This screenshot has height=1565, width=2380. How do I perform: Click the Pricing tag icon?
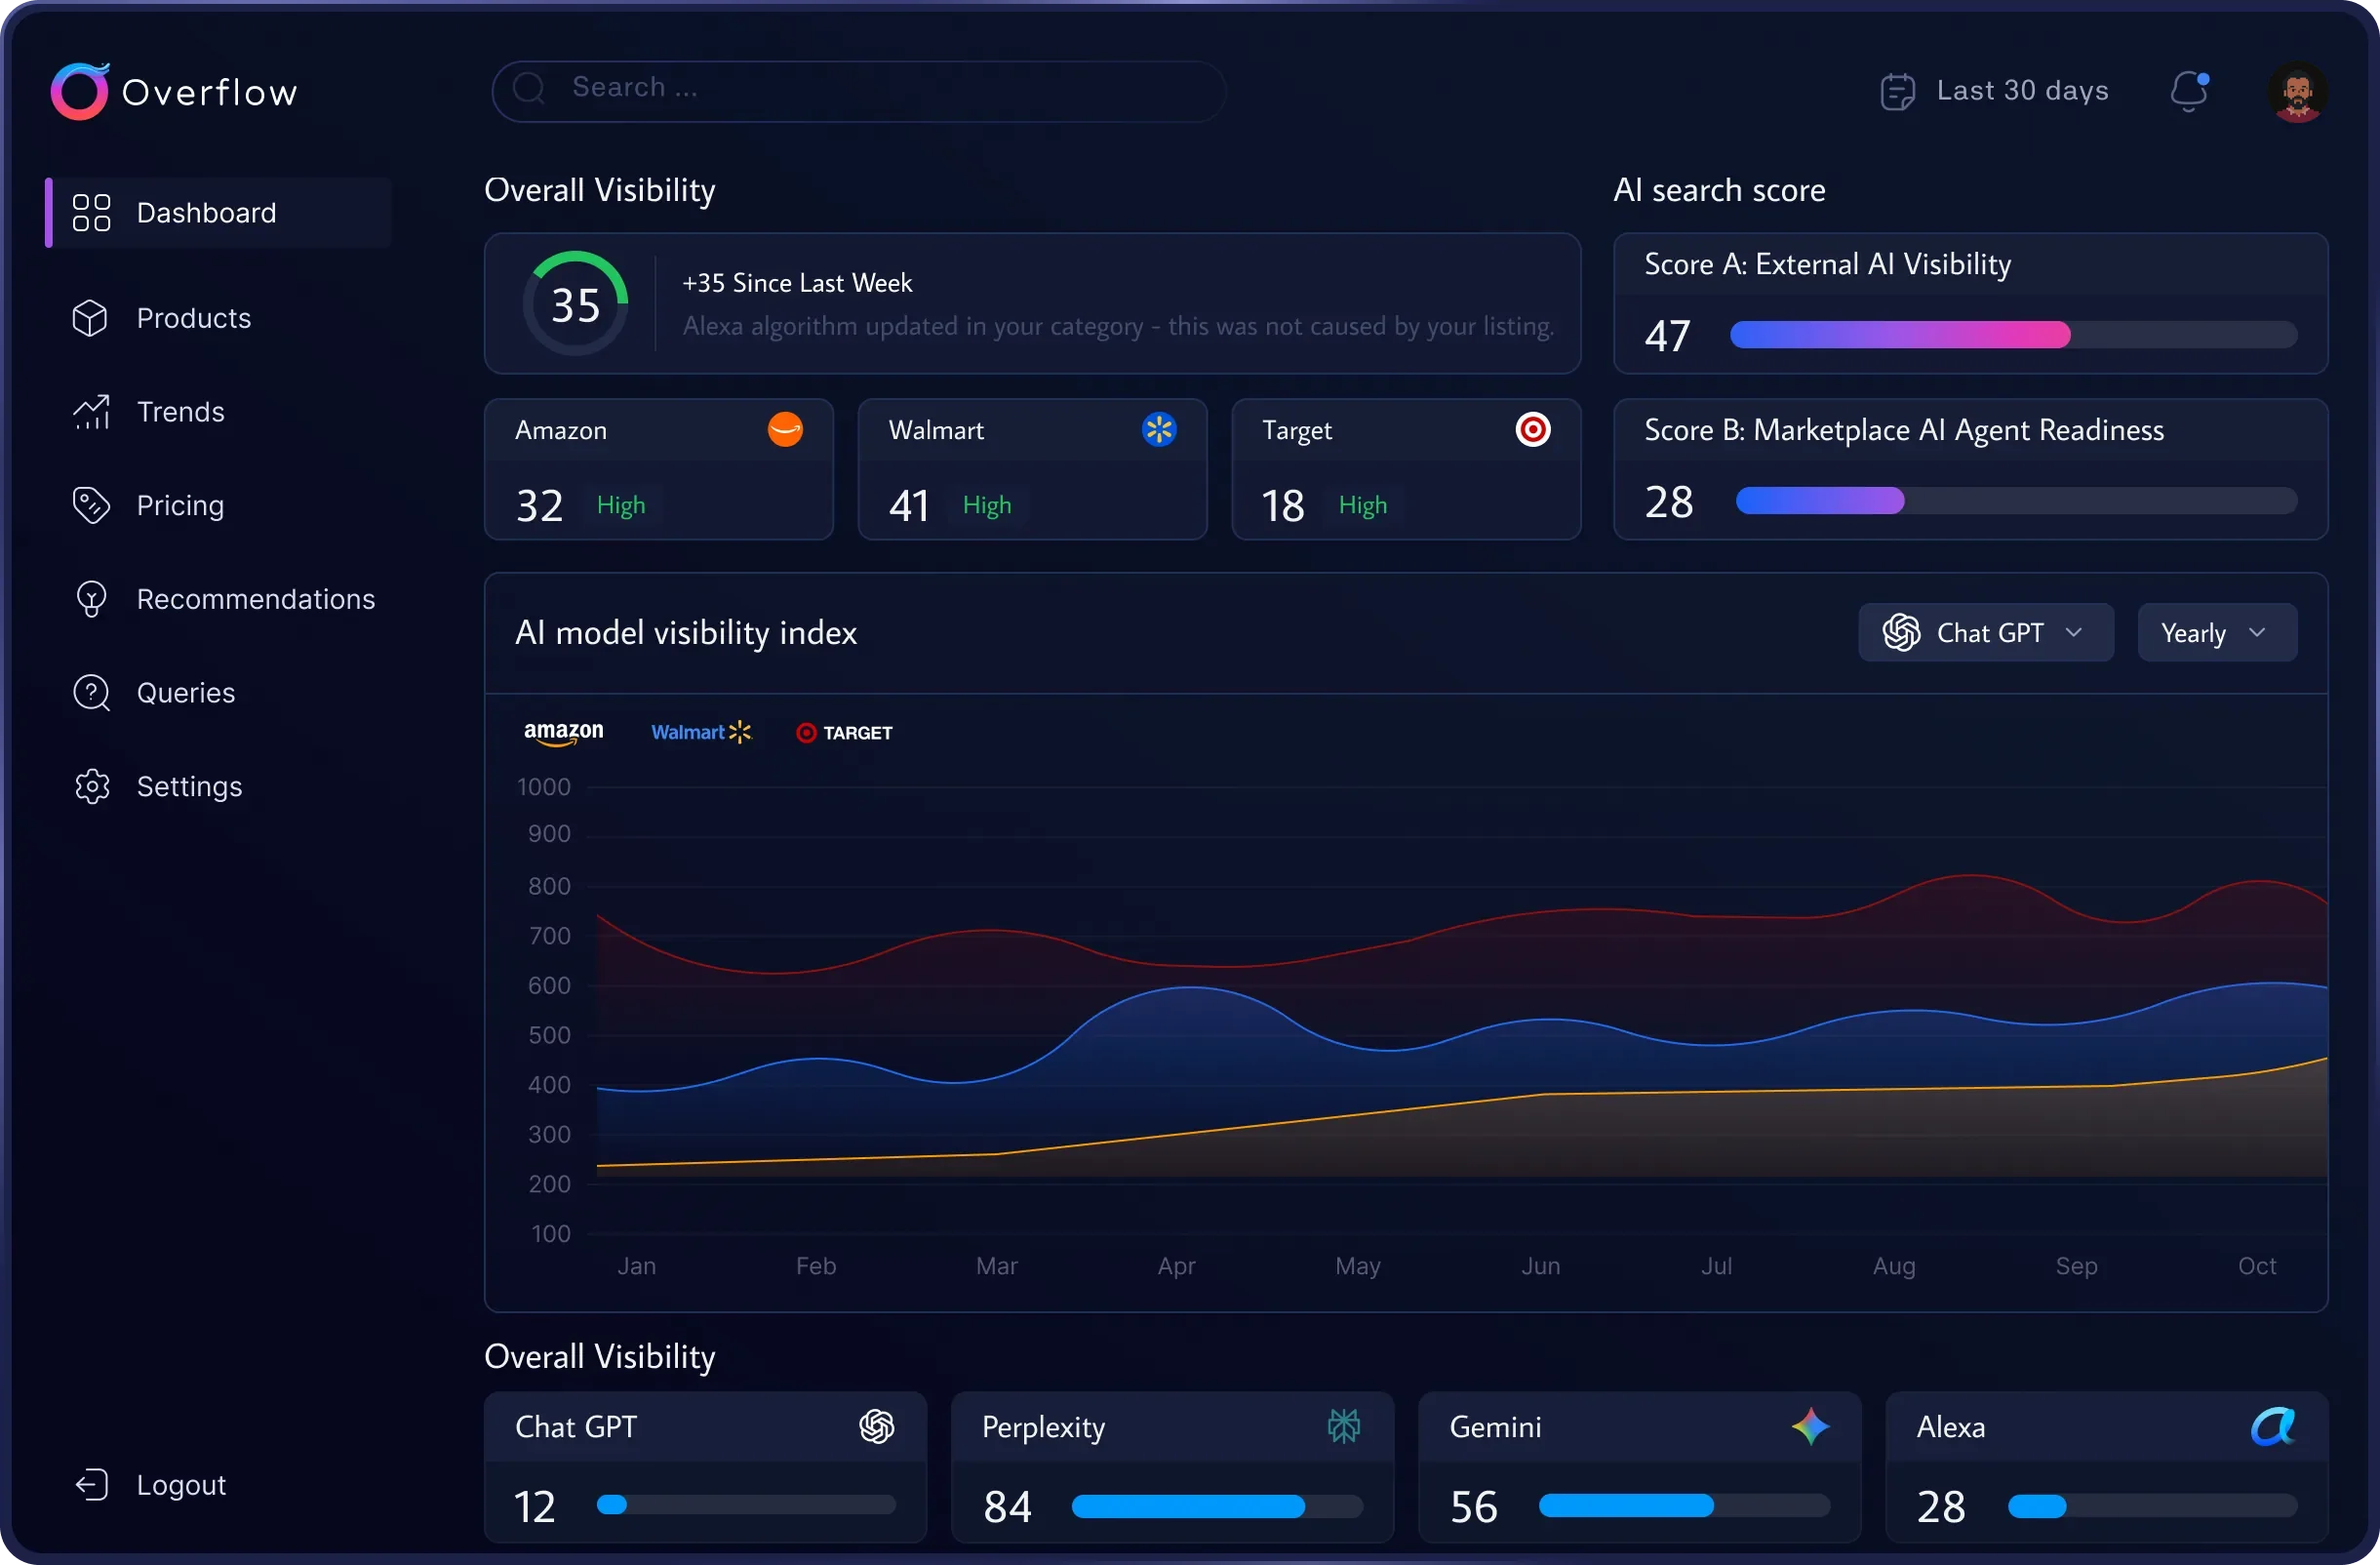coord(91,505)
